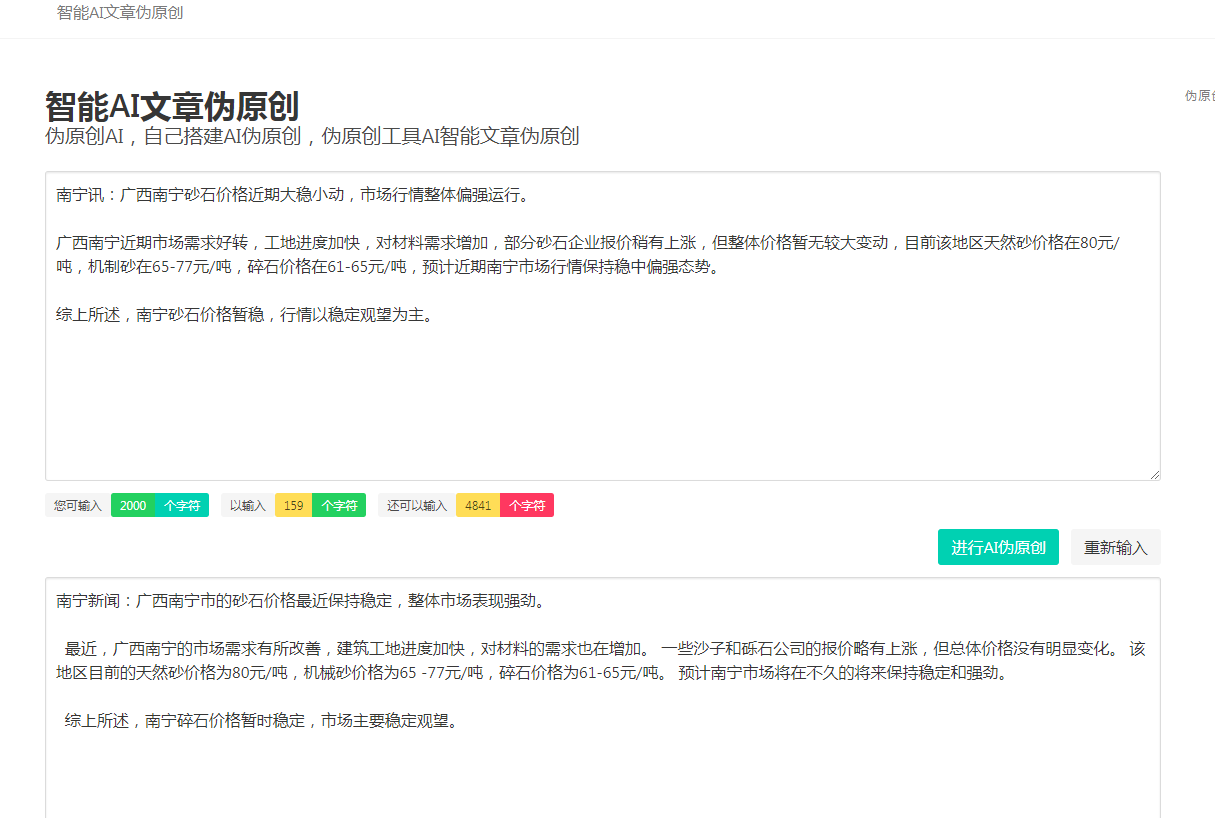Image resolution: width=1215 pixels, height=818 pixels.
Task: Open the 智能AI文章伪原创 top navigation link
Action: coord(120,13)
